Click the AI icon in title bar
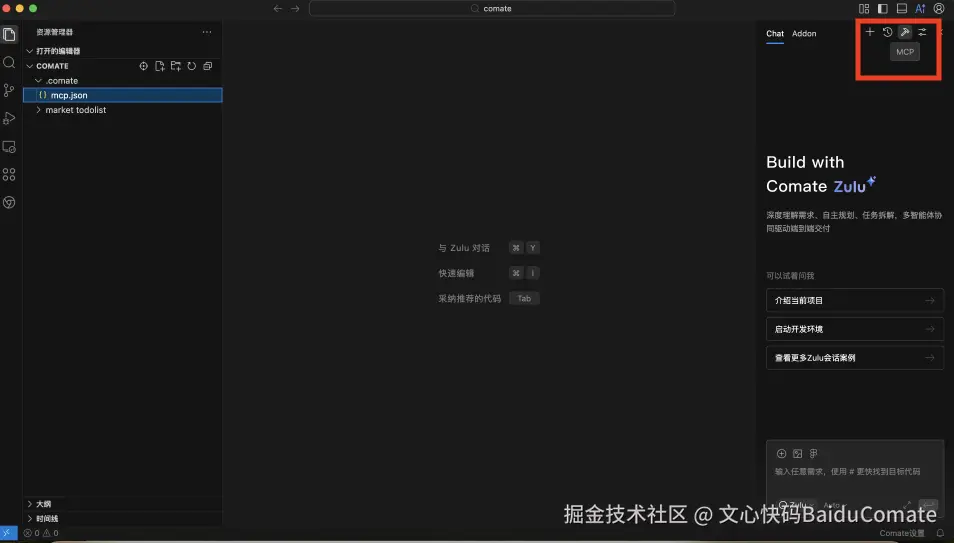Image resolution: width=954 pixels, height=543 pixels. click(920, 9)
